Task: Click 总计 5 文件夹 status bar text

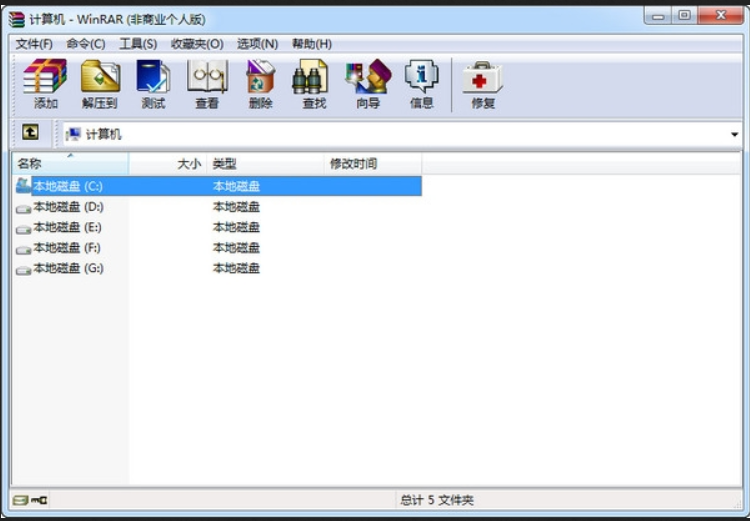Action: [x=437, y=500]
